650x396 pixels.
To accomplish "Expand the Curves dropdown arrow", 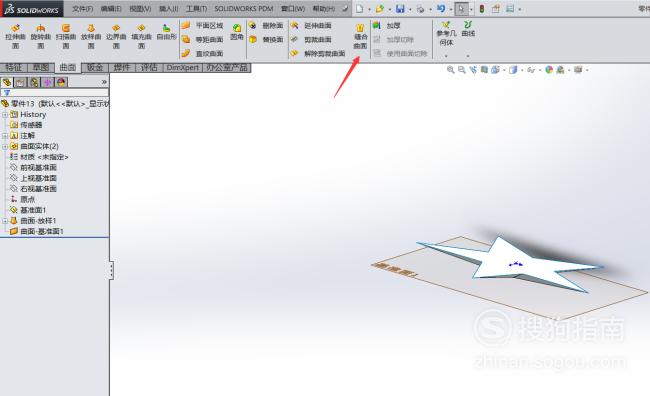I will (468, 56).
